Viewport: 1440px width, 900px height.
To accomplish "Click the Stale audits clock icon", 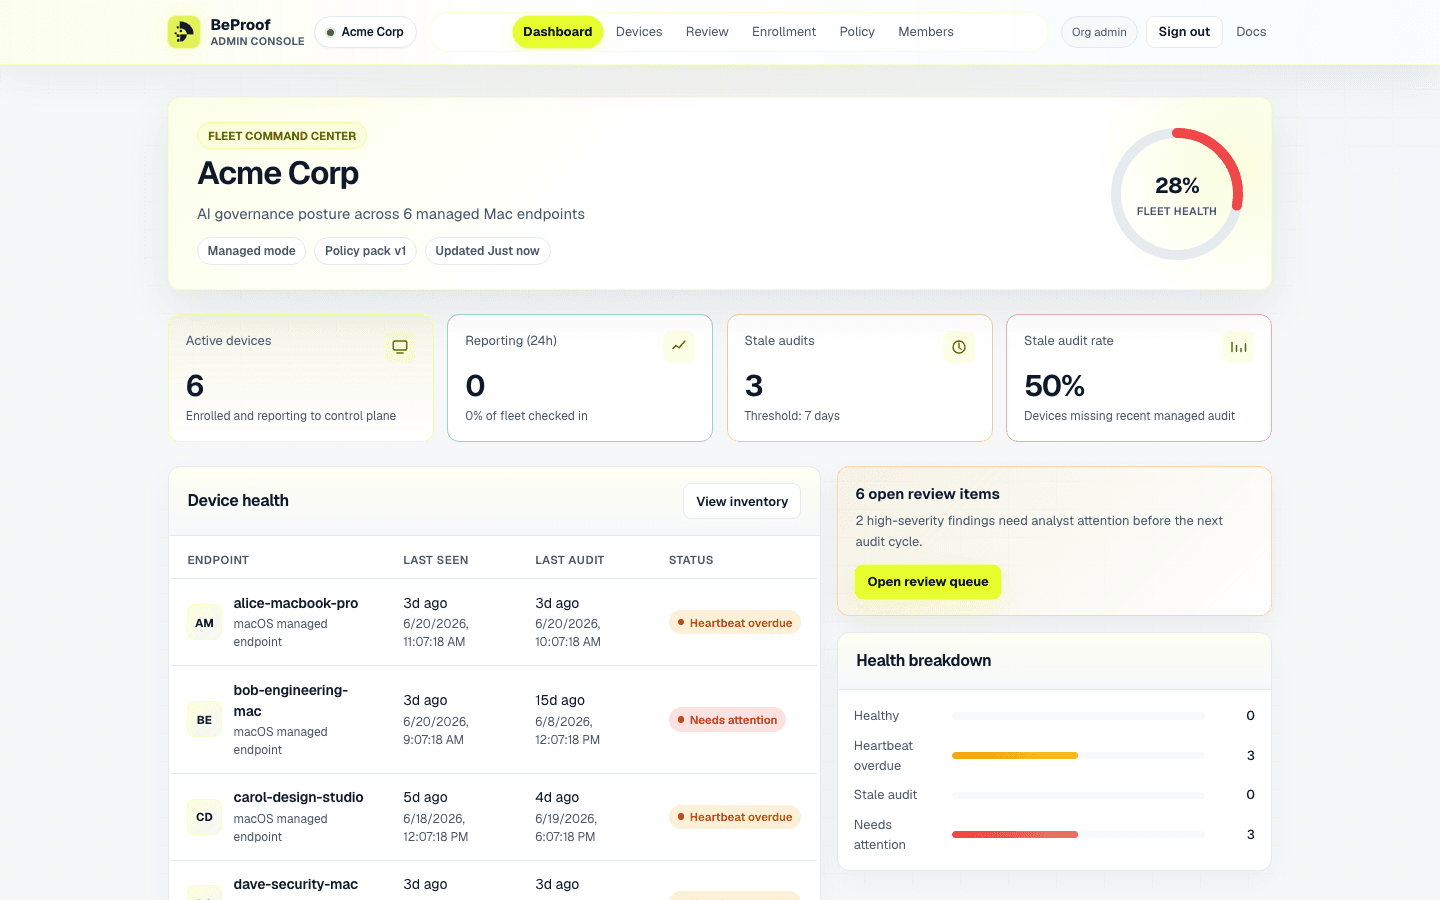I will point(959,347).
